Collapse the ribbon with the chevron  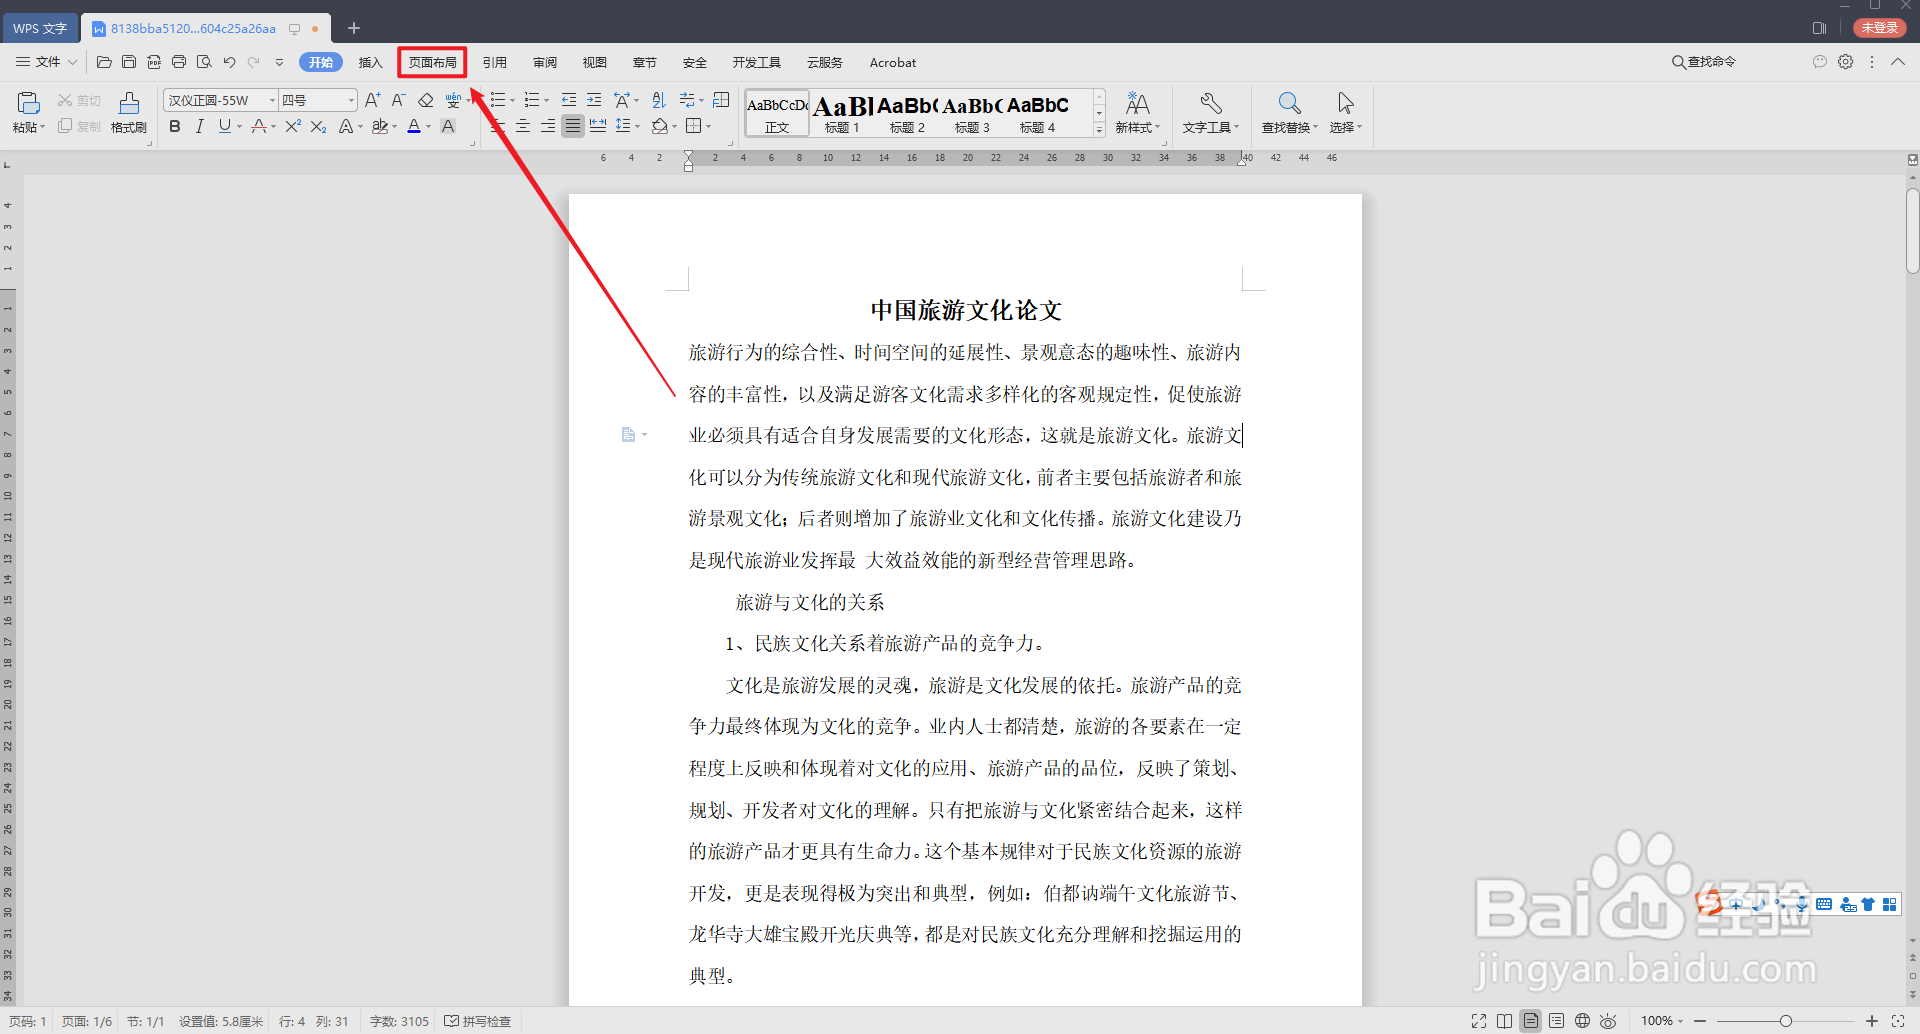1898,62
